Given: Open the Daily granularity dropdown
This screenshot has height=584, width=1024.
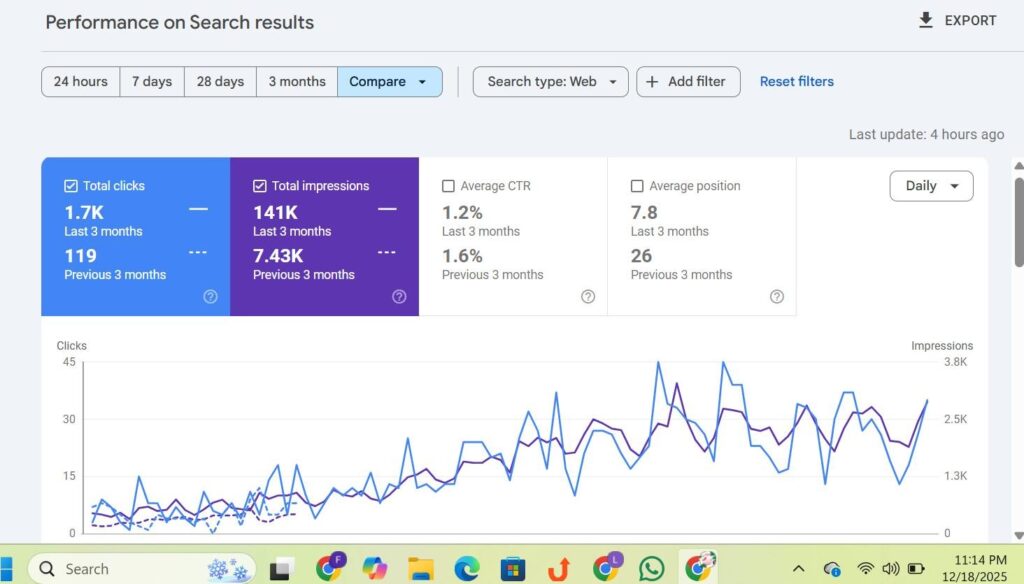Looking at the screenshot, I should pyautogui.click(x=931, y=186).
